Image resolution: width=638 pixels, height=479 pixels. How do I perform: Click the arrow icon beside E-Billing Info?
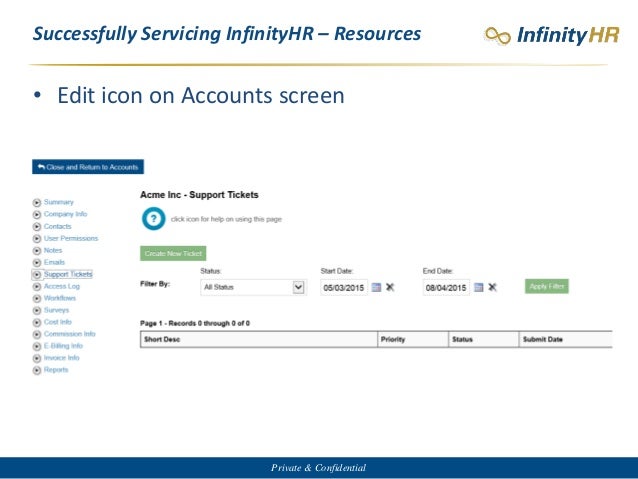click(37, 346)
